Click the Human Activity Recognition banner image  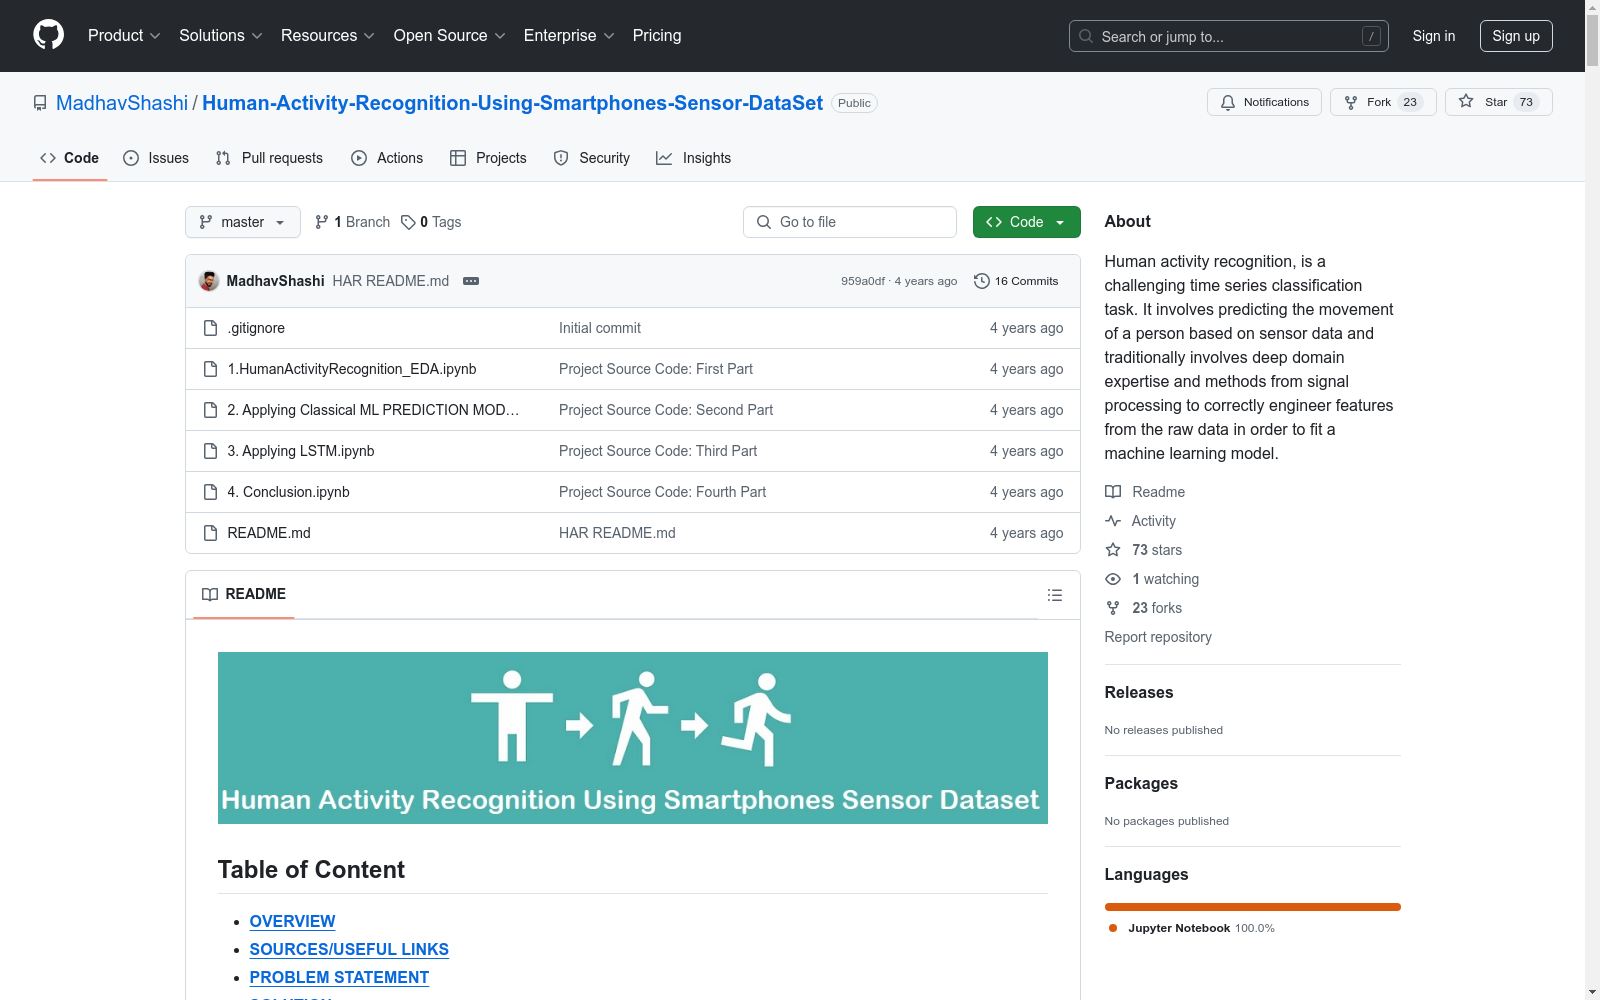633,738
